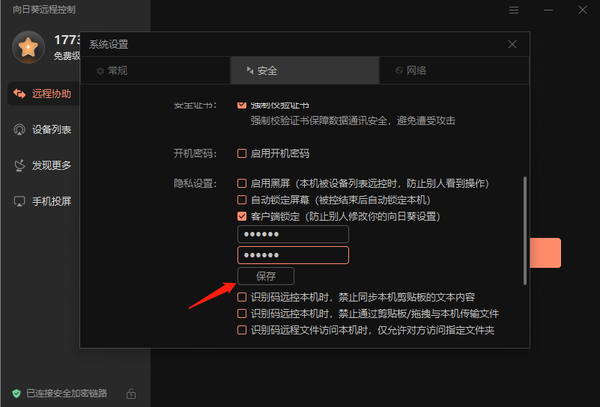Viewport: 600px width, 407px height.
Task: Close the 向日葵 main window
Action: (x=582, y=10)
